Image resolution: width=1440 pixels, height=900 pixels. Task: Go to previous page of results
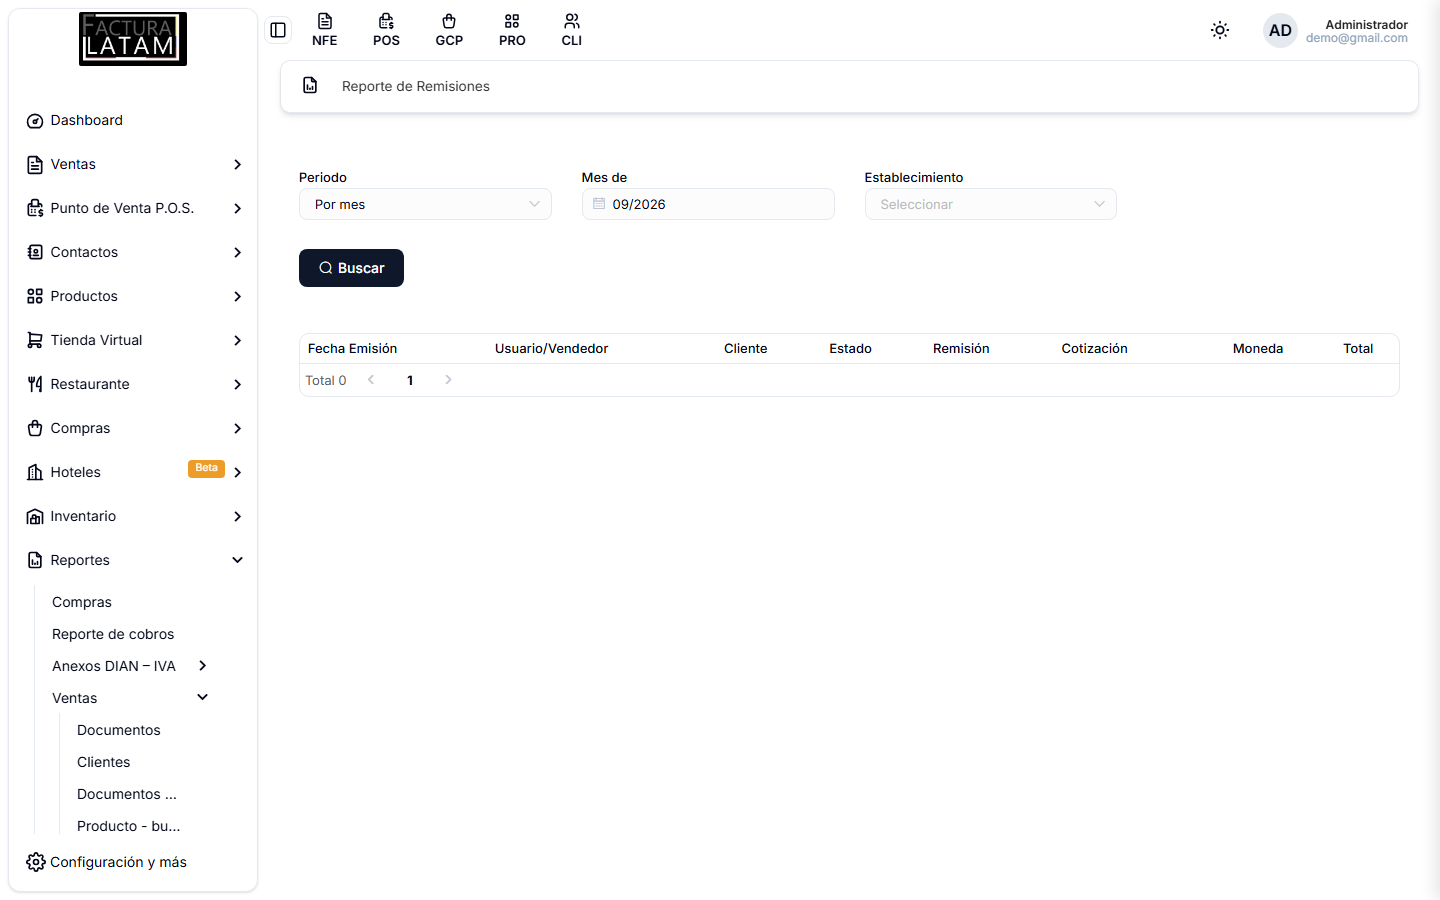click(x=371, y=380)
